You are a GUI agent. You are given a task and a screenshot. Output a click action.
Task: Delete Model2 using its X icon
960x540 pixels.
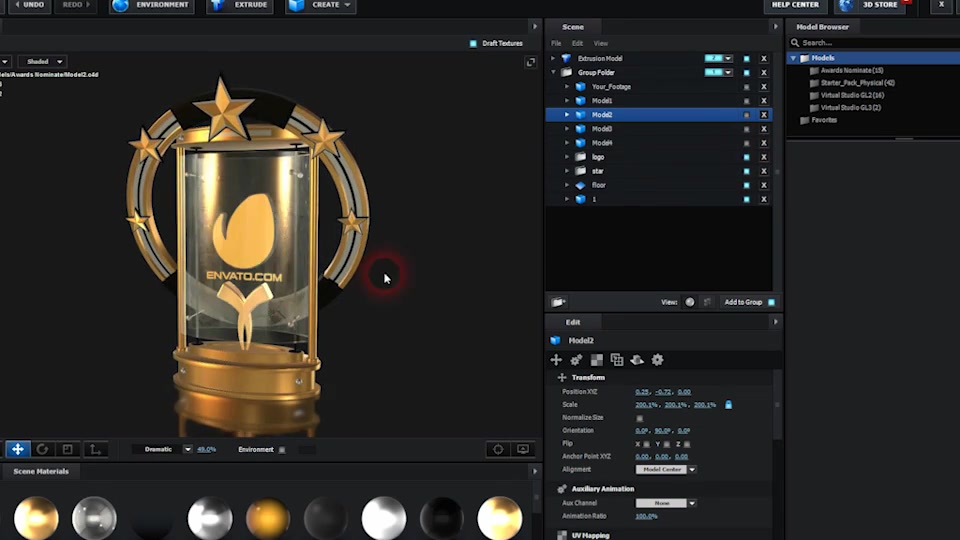[763, 115]
